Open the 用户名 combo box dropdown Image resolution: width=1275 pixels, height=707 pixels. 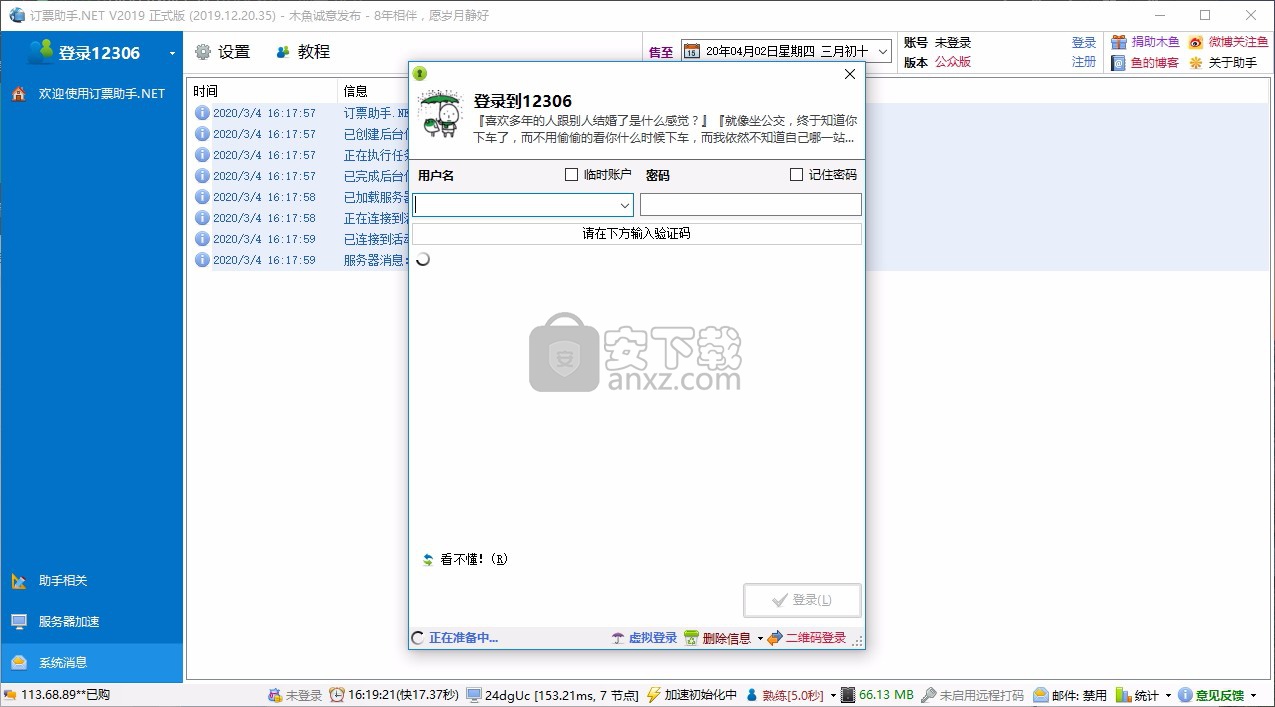click(x=625, y=205)
